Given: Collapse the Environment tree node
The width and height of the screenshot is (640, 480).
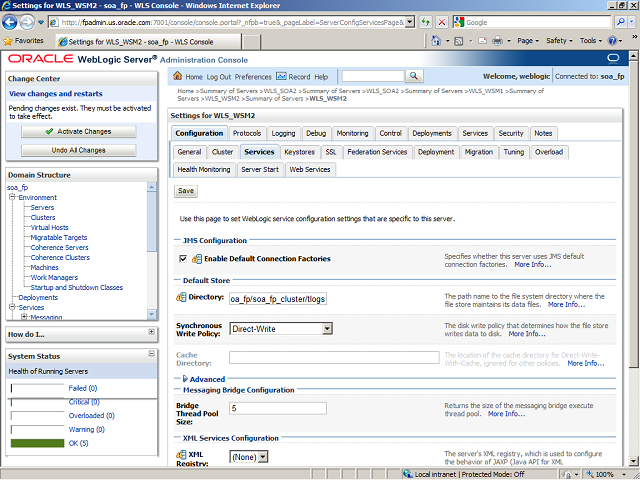Looking at the screenshot, I should point(13,197).
